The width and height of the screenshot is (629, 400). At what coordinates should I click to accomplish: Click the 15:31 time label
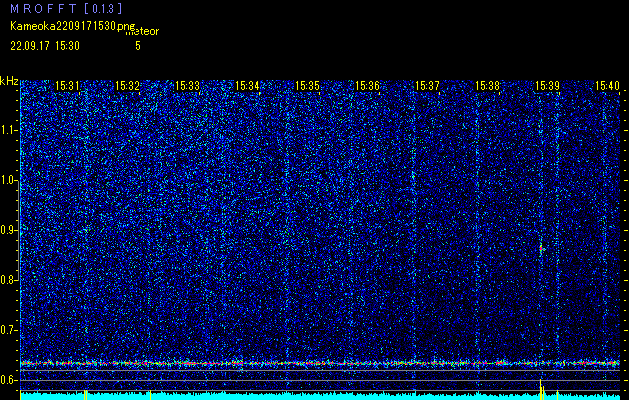click(67, 85)
